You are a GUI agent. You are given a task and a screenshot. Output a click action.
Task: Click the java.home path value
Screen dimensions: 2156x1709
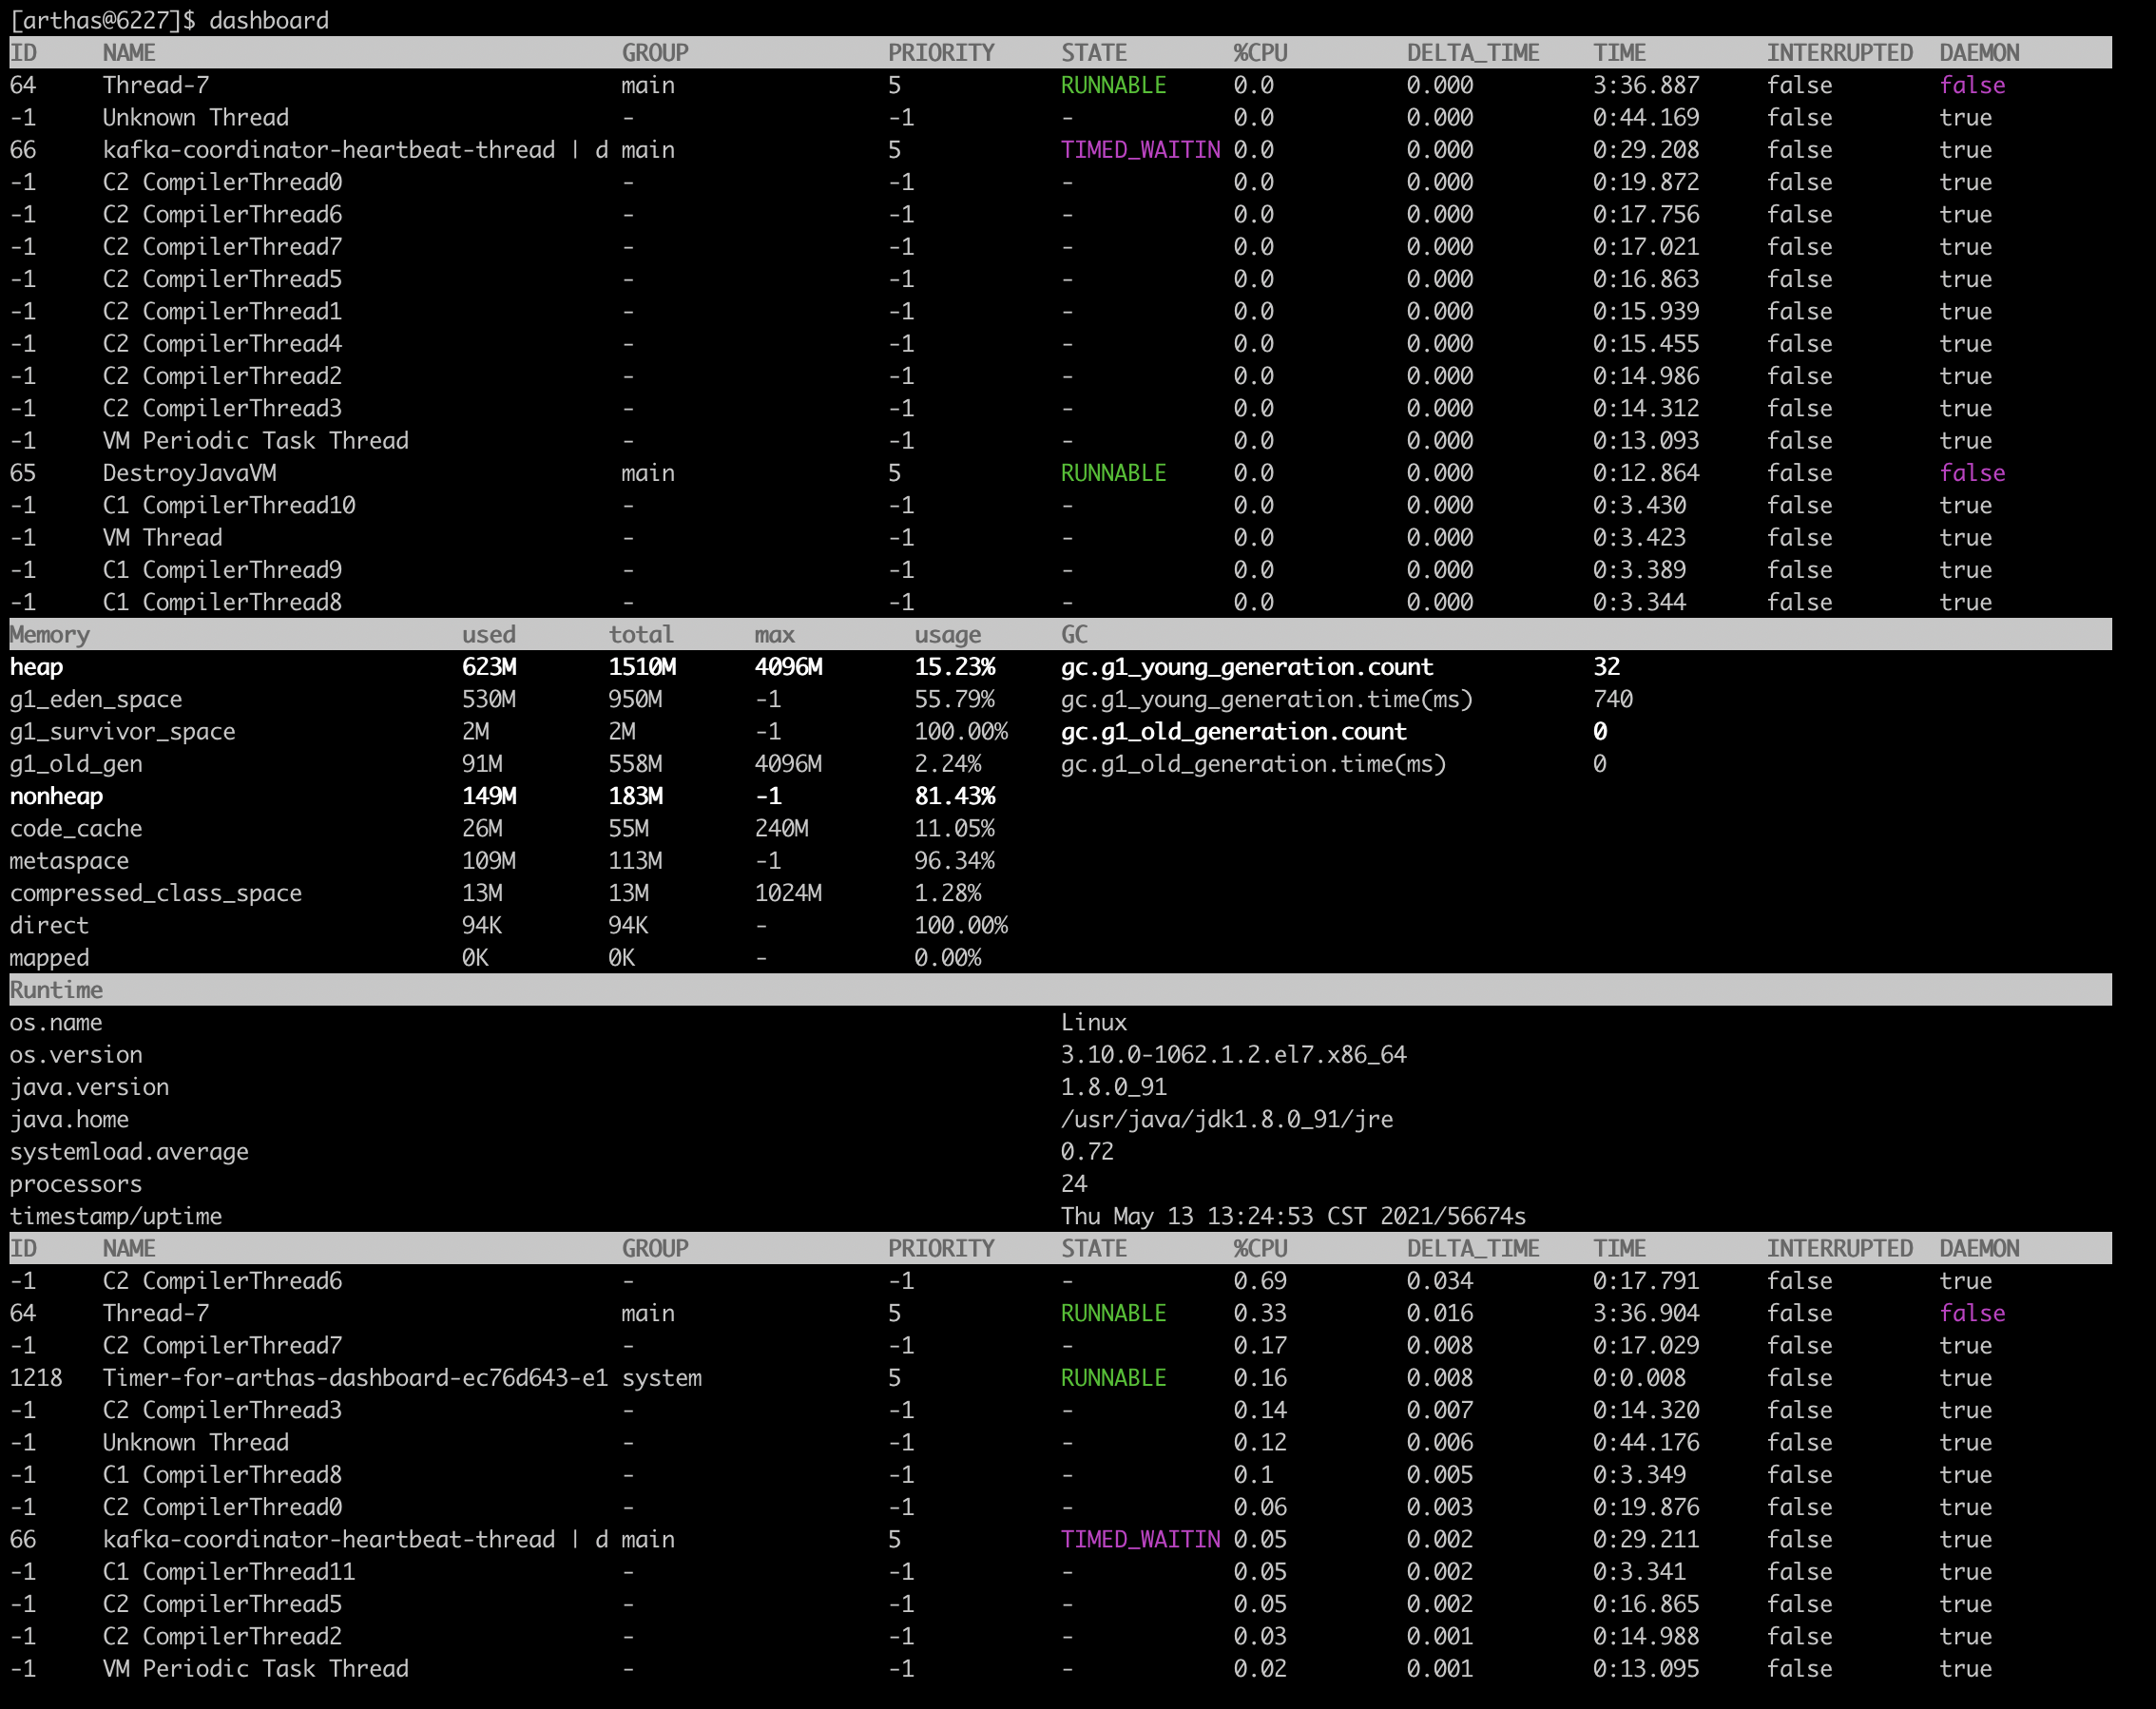pos(1230,1119)
